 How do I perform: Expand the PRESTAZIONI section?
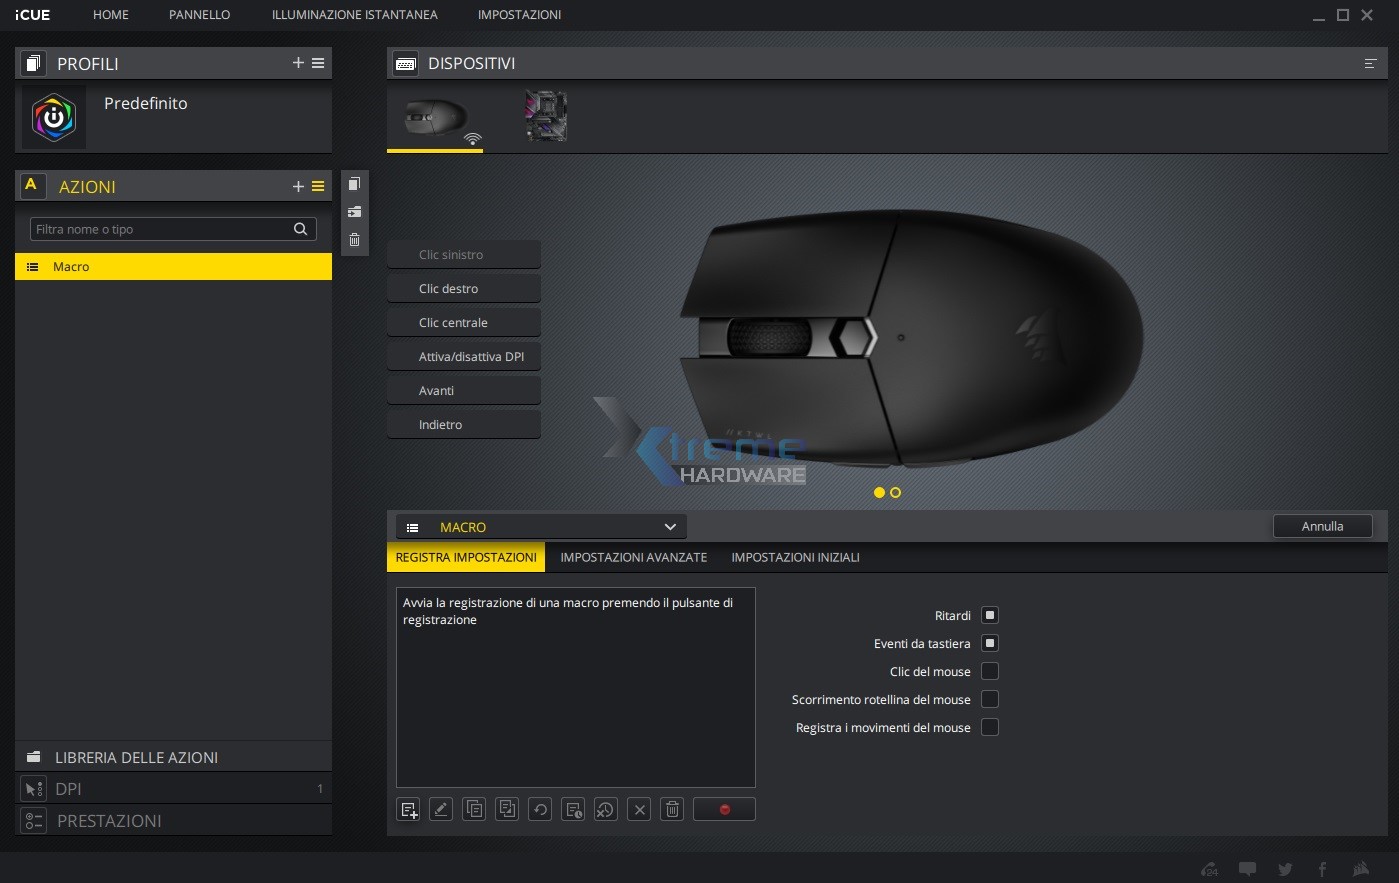pos(173,821)
